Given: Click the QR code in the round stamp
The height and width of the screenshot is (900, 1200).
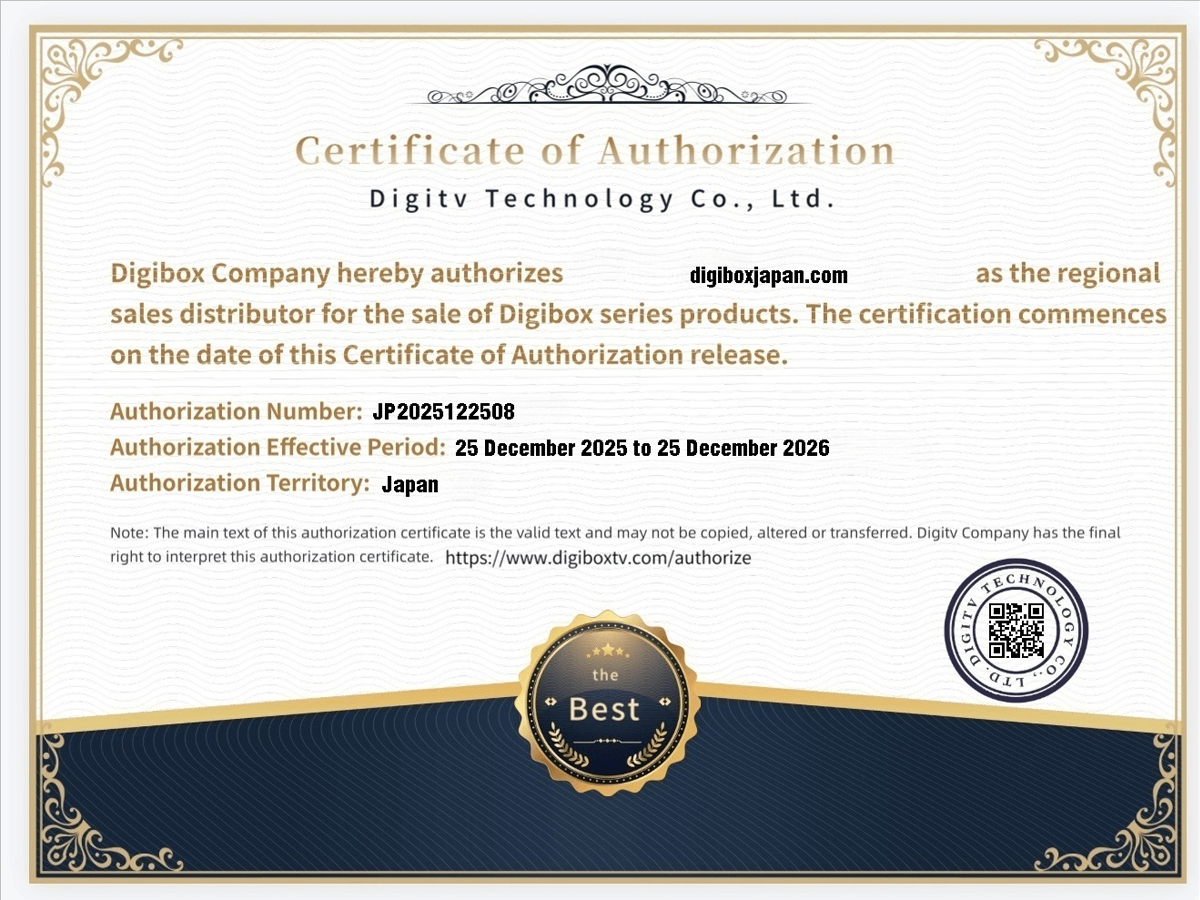Looking at the screenshot, I should tap(1016, 629).
